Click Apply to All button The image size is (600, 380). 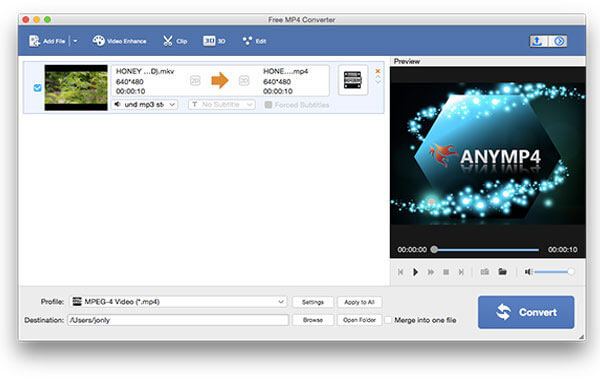(x=359, y=302)
